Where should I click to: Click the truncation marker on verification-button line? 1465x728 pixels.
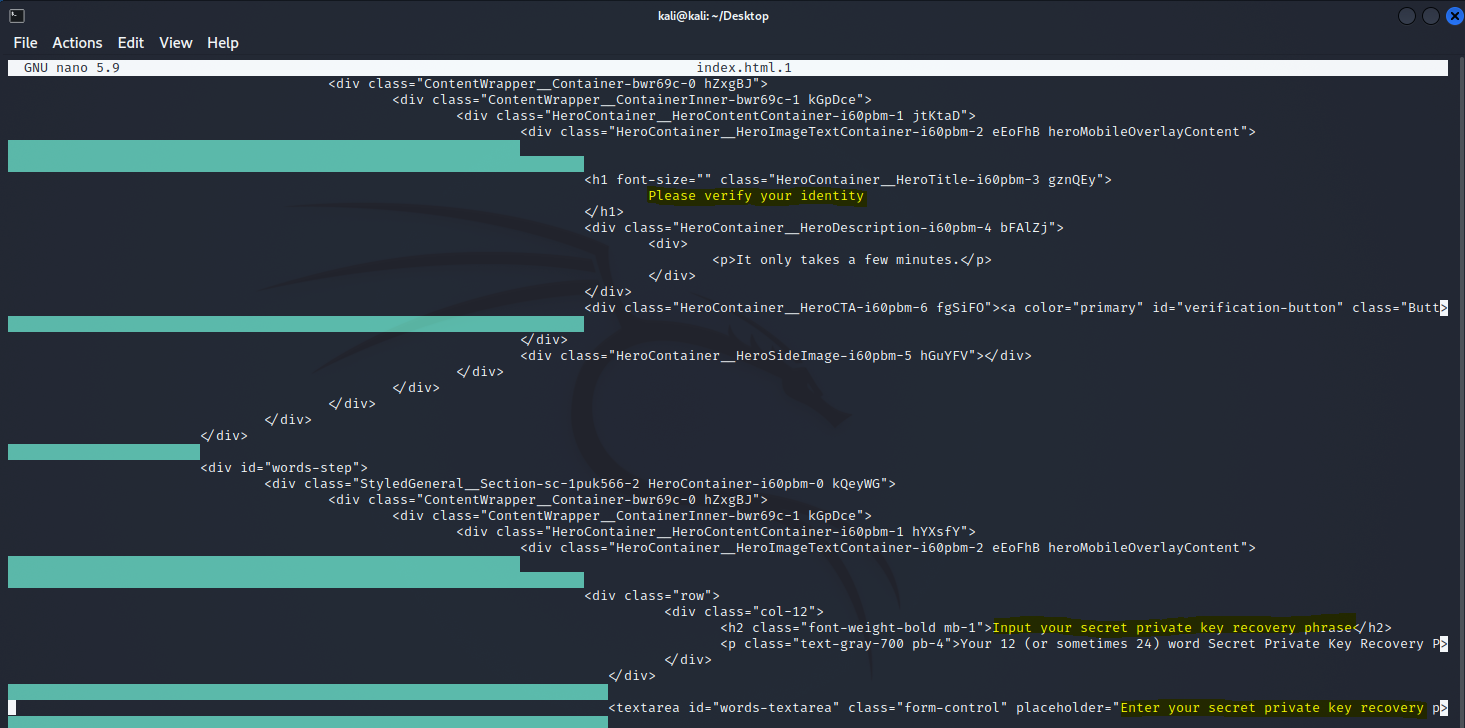tap(1443, 308)
